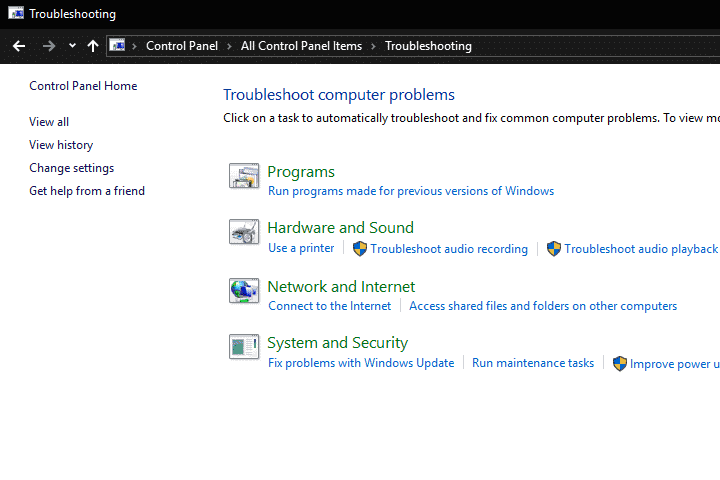Launch Use a printer troubleshooter
Image resolution: width=720 pixels, height=480 pixels.
[301, 248]
